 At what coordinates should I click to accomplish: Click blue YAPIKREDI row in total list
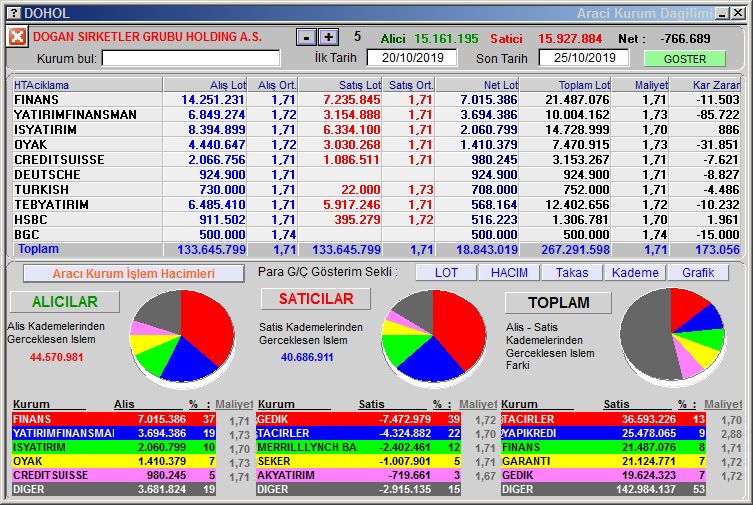pos(603,433)
